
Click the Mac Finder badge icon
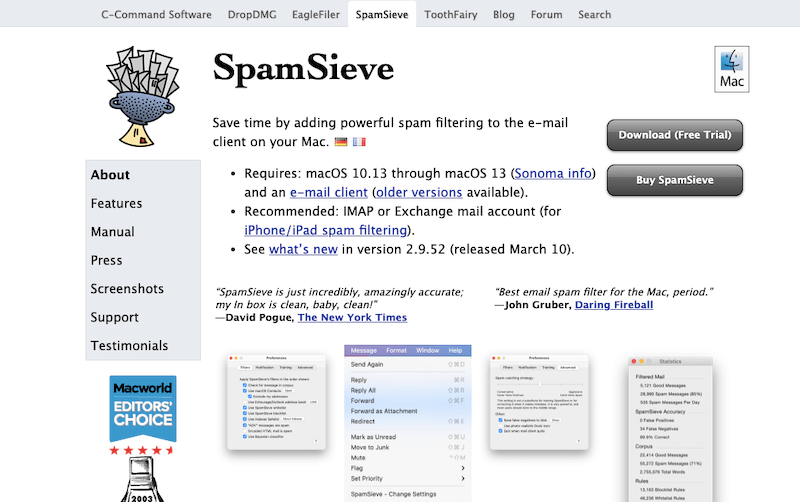[x=732, y=69]
